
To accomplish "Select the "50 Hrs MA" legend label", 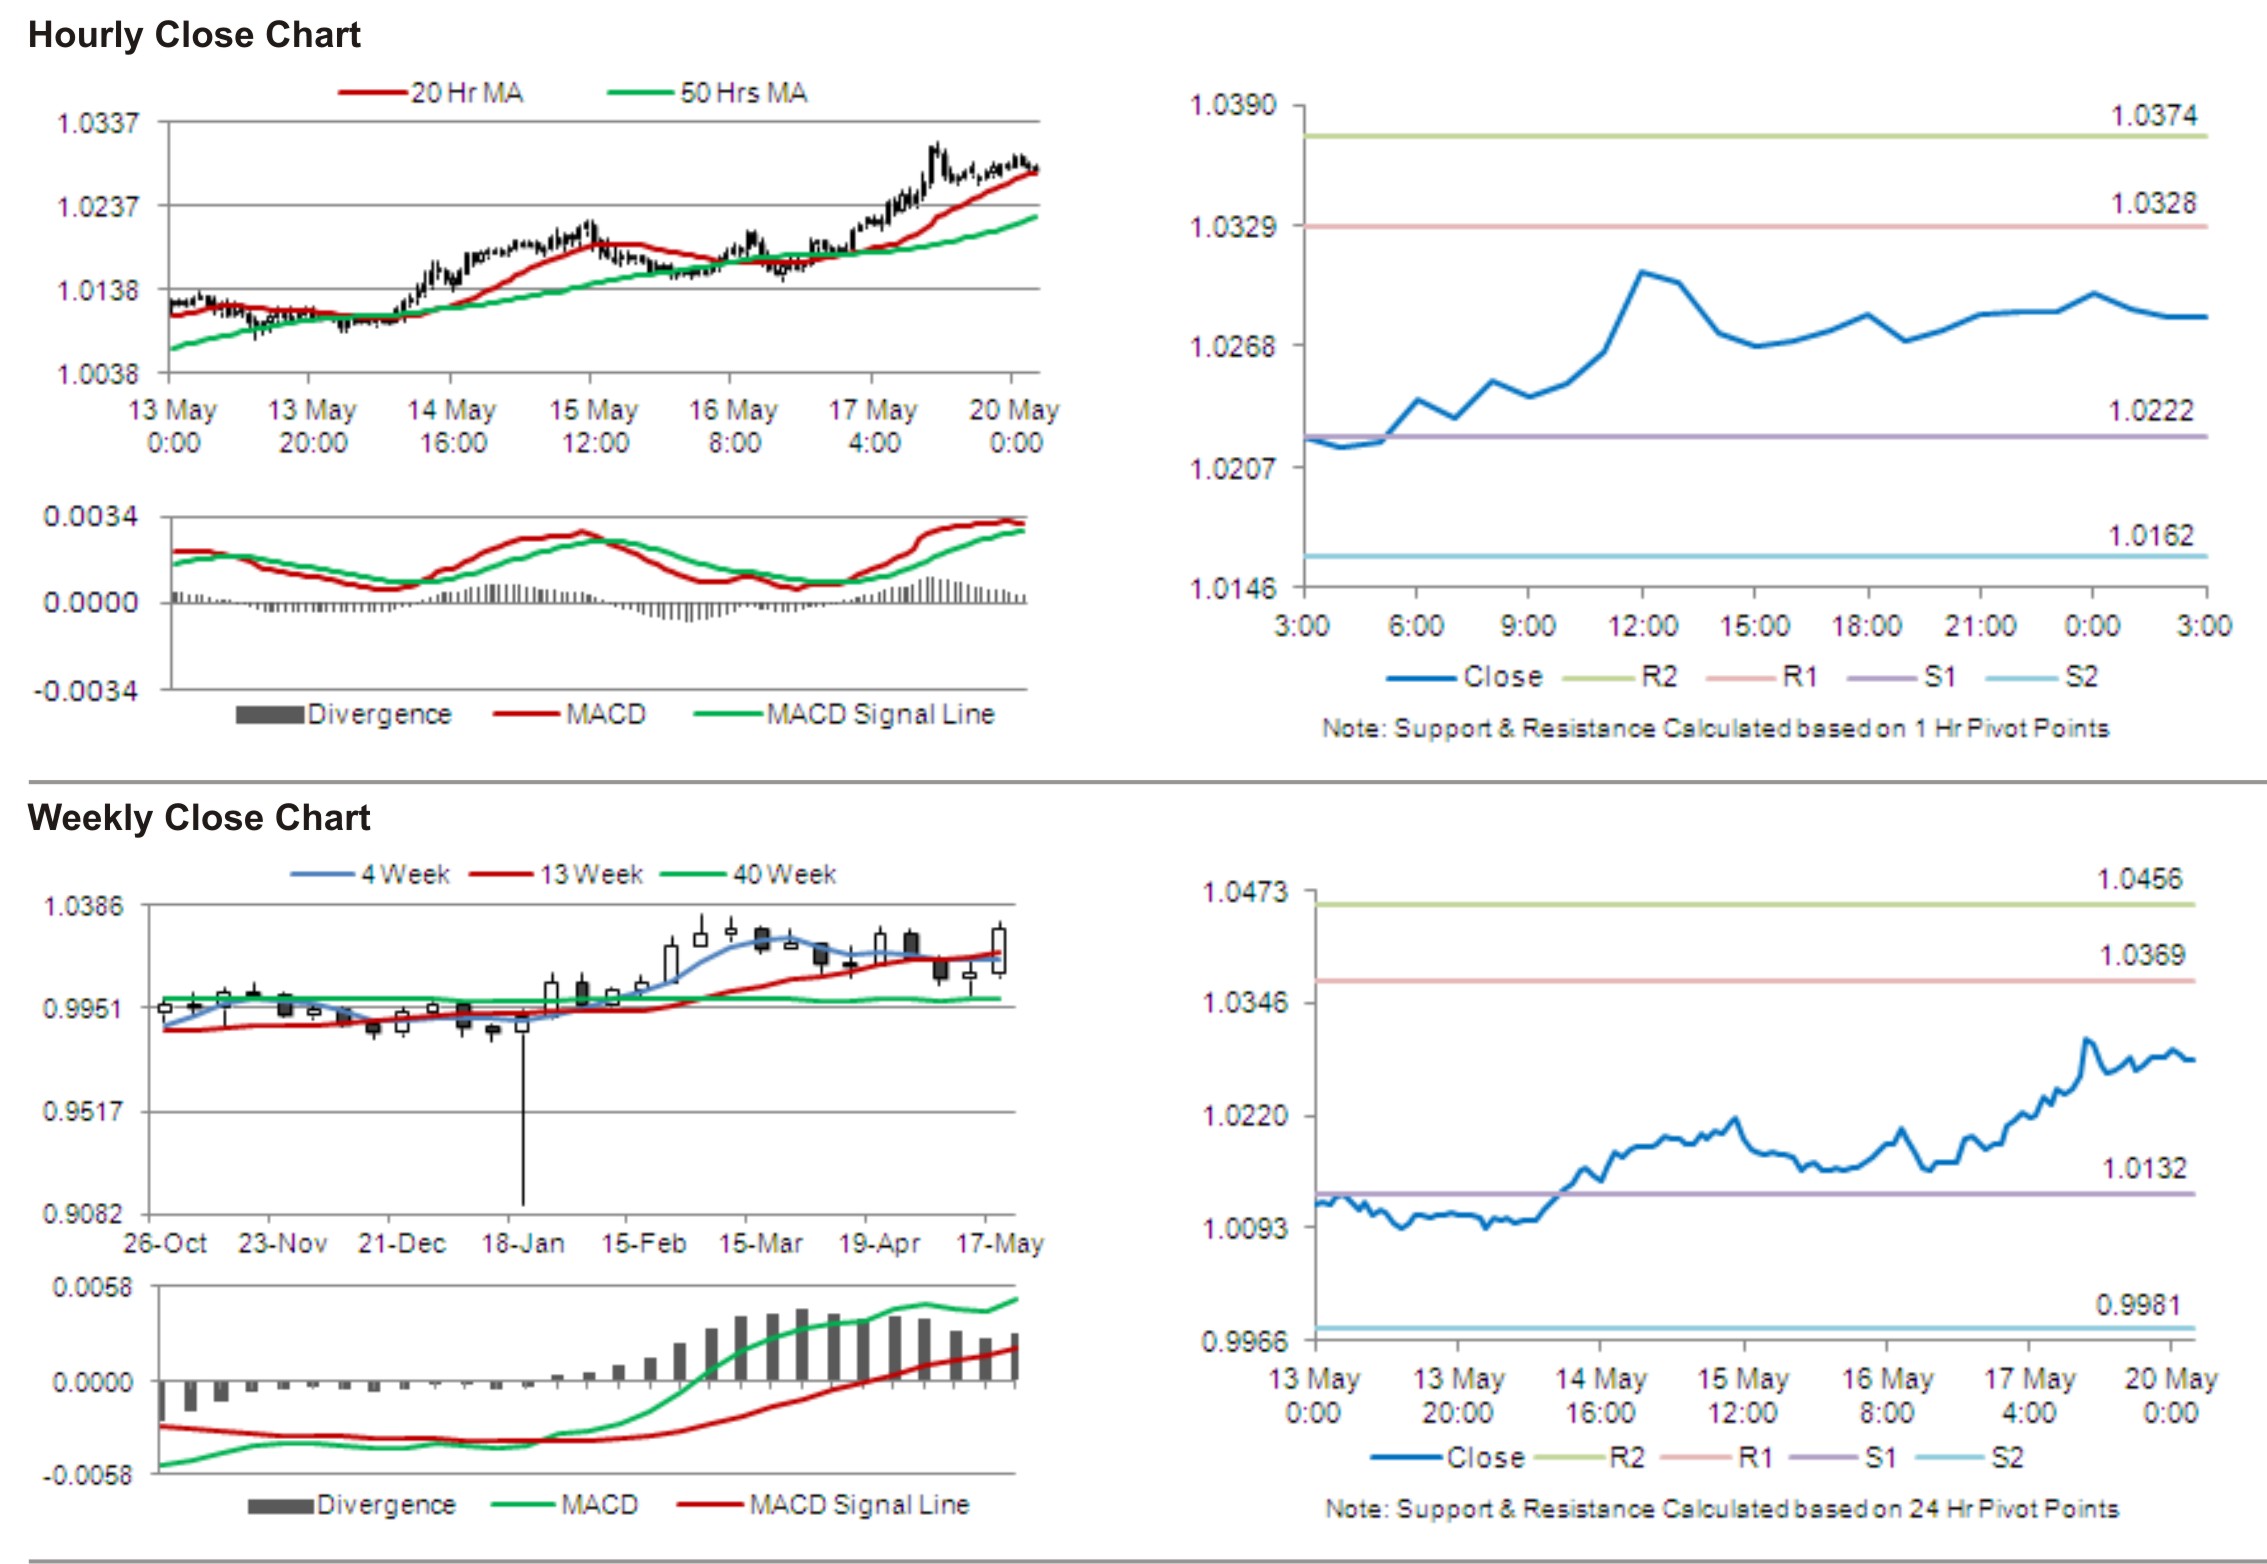I will 744,93.
